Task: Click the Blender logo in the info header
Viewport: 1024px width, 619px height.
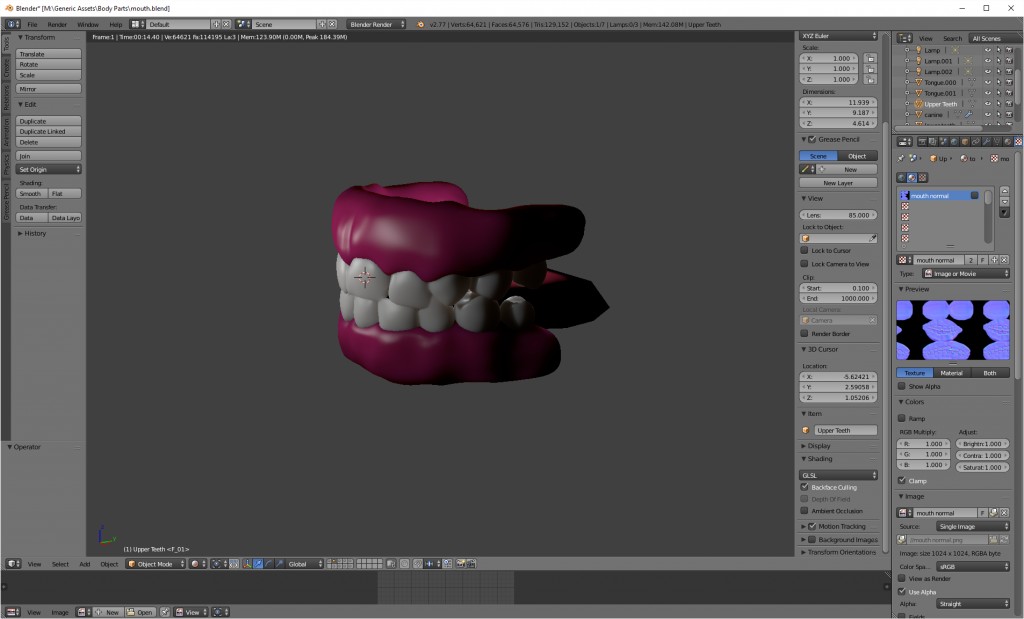Action: coord(11,23)
